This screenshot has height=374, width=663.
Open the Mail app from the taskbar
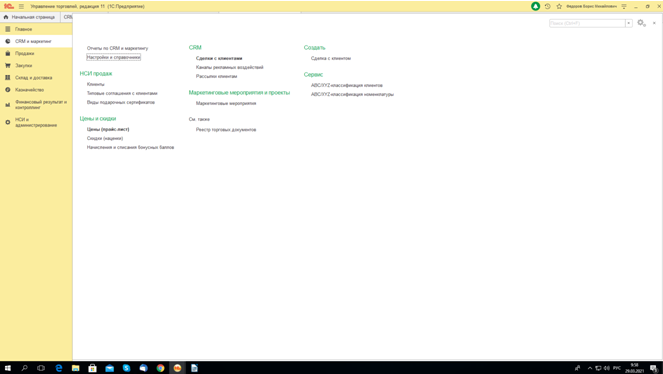tap(109, 368)
